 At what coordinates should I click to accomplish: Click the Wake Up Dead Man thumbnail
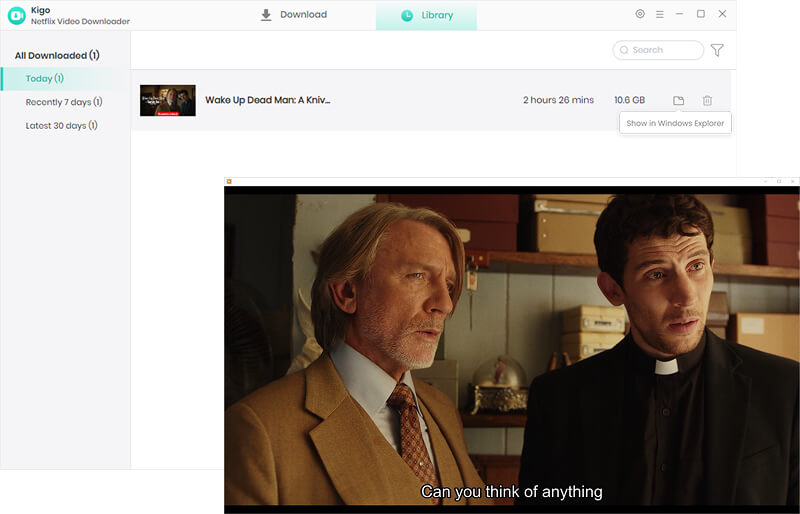(x=168, y=101)
